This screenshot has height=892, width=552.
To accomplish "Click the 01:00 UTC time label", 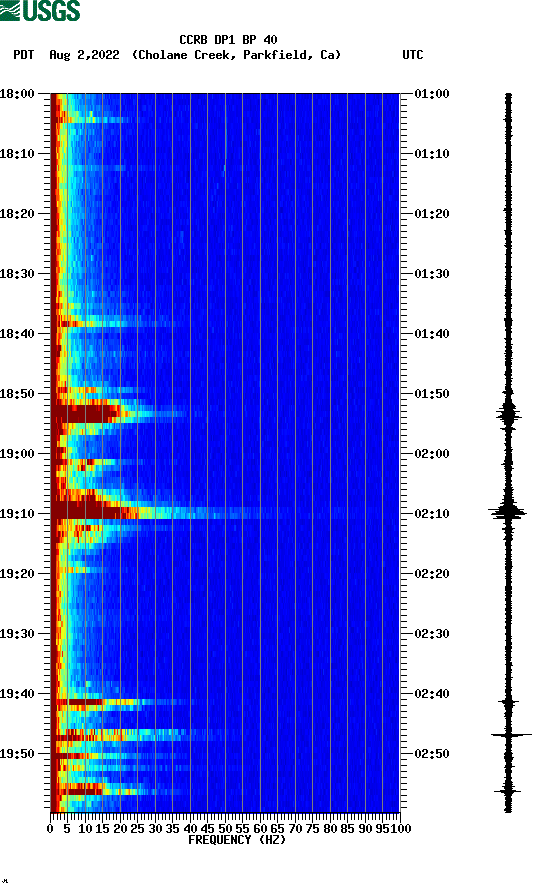I will click(x=432, y=94).
